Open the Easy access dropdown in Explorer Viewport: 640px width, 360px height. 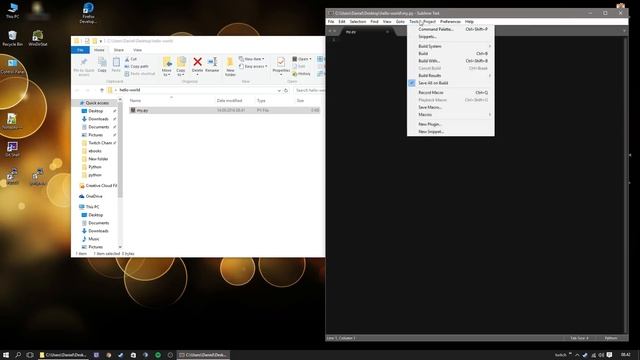tap(253, 66)
